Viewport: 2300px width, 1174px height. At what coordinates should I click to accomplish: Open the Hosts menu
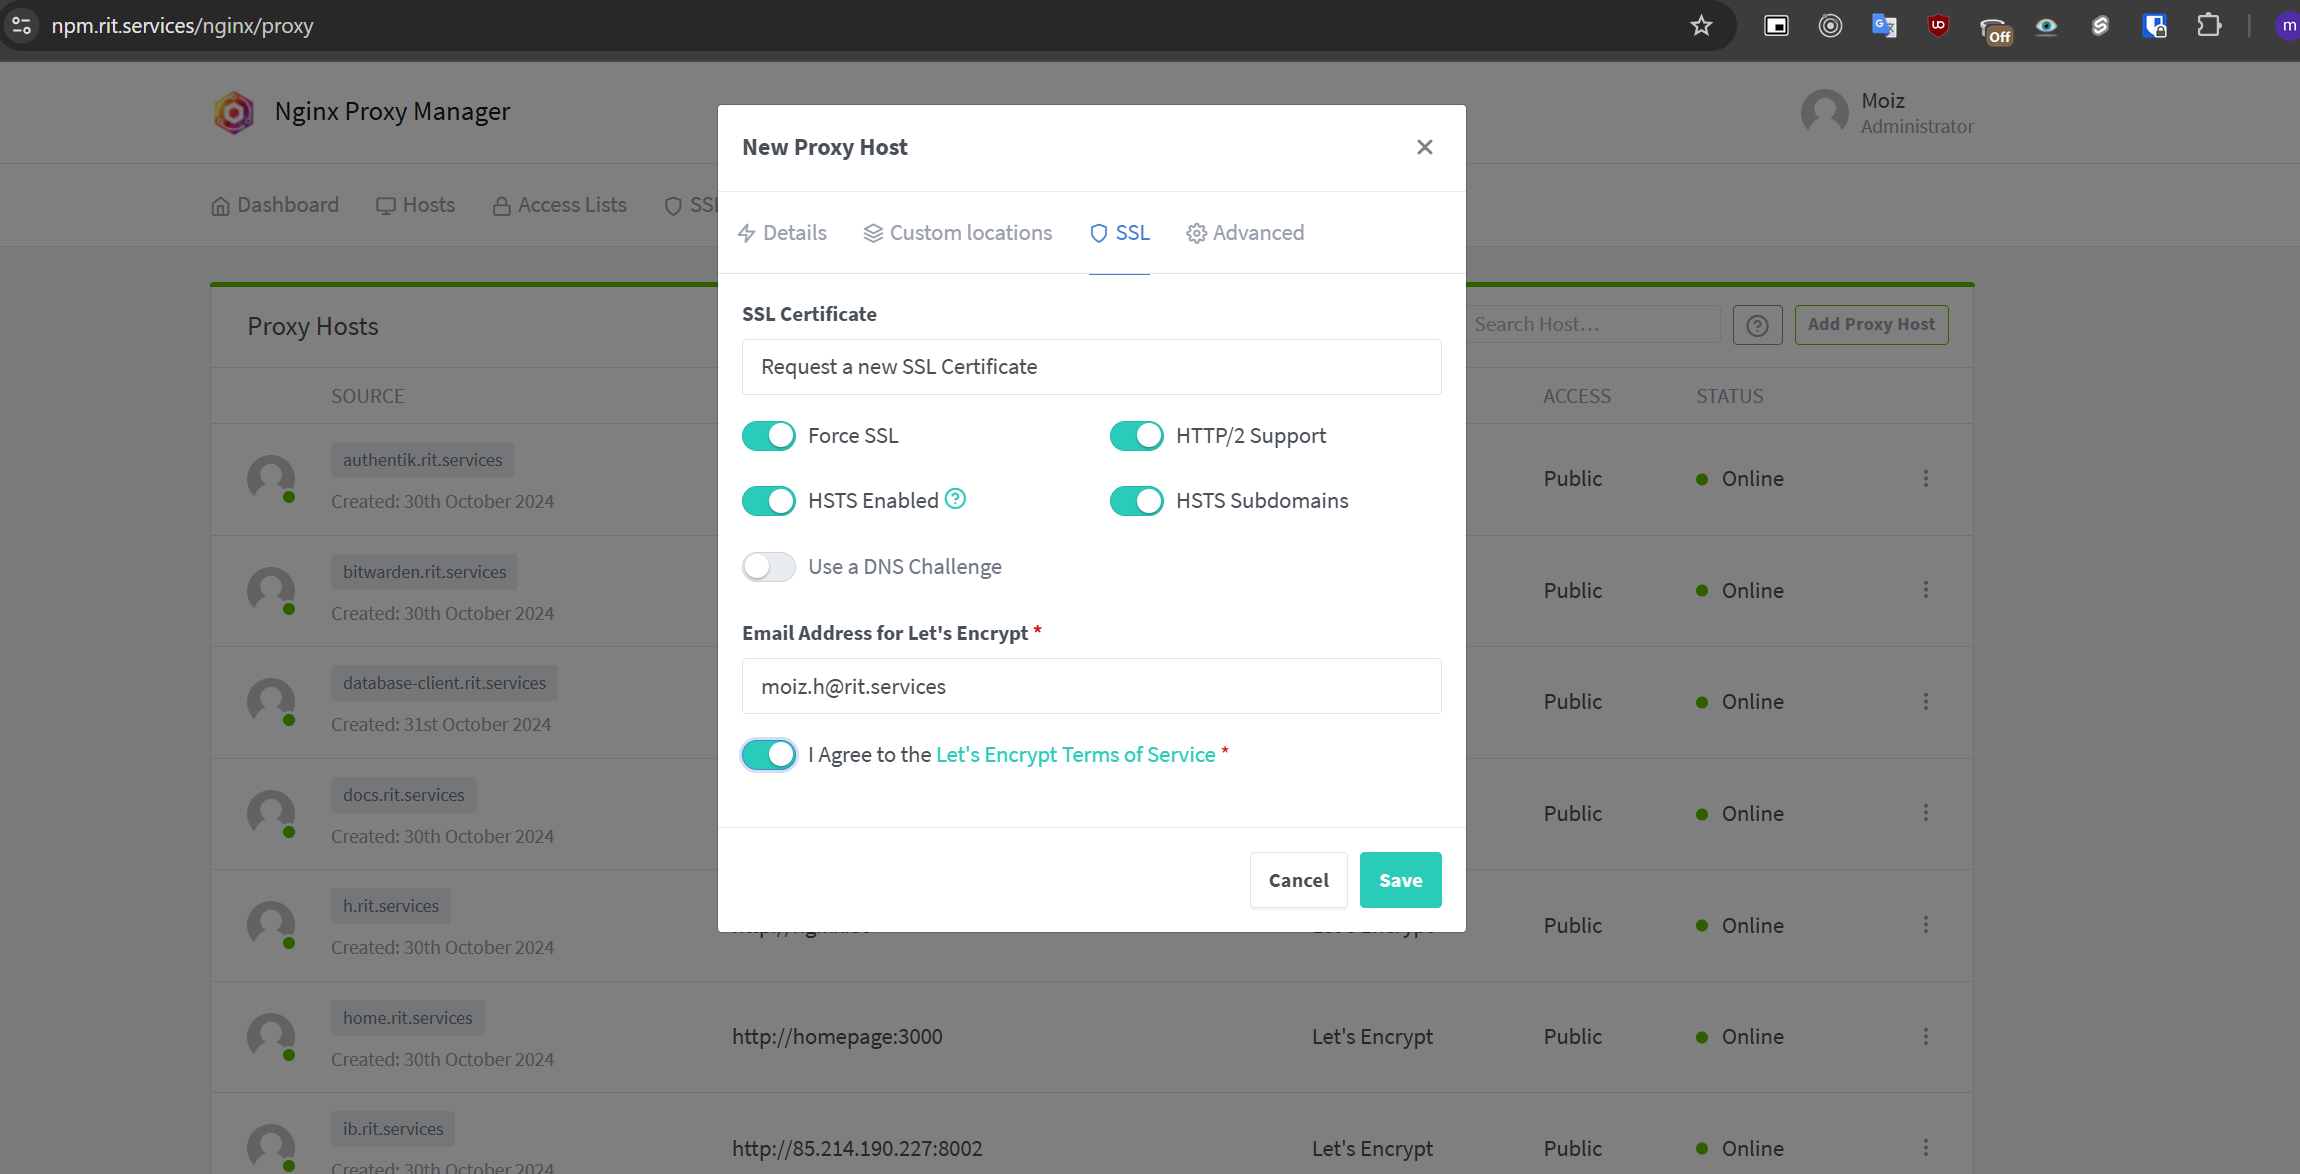coord(415,205)
